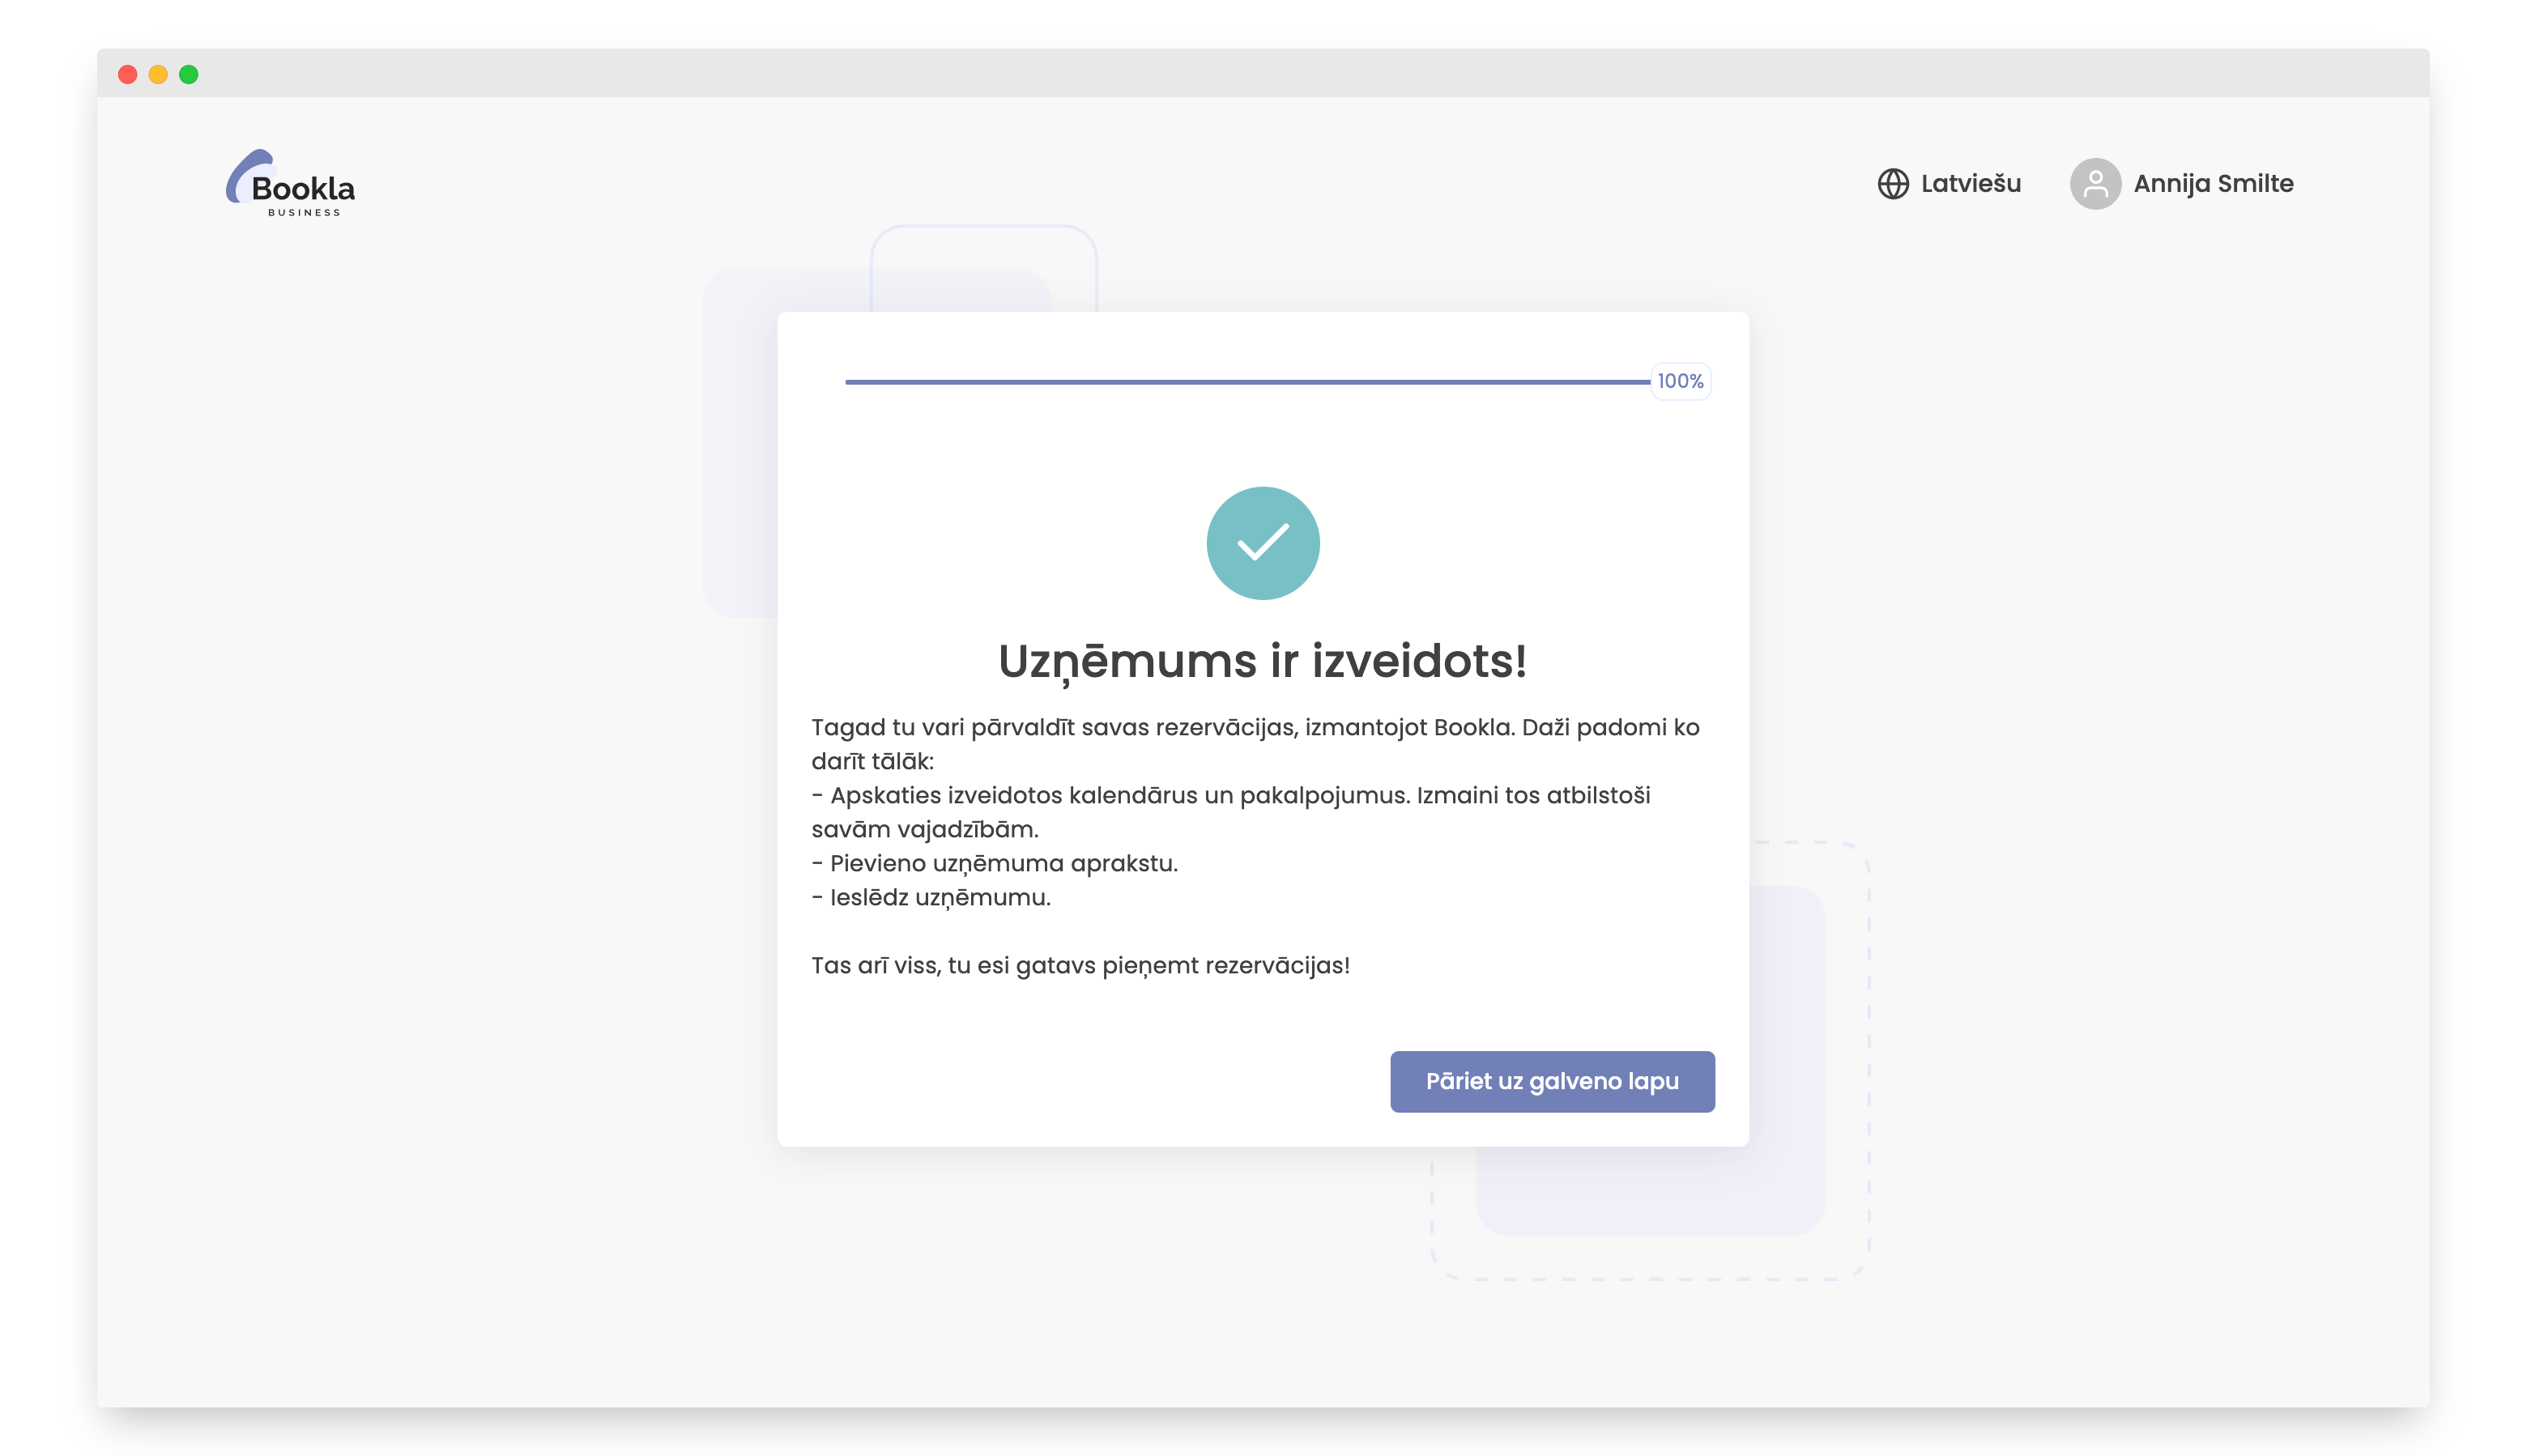Click the success dialog card
The height and width of the screenshot is (1456, 2527).
[x=1263, y=728]
